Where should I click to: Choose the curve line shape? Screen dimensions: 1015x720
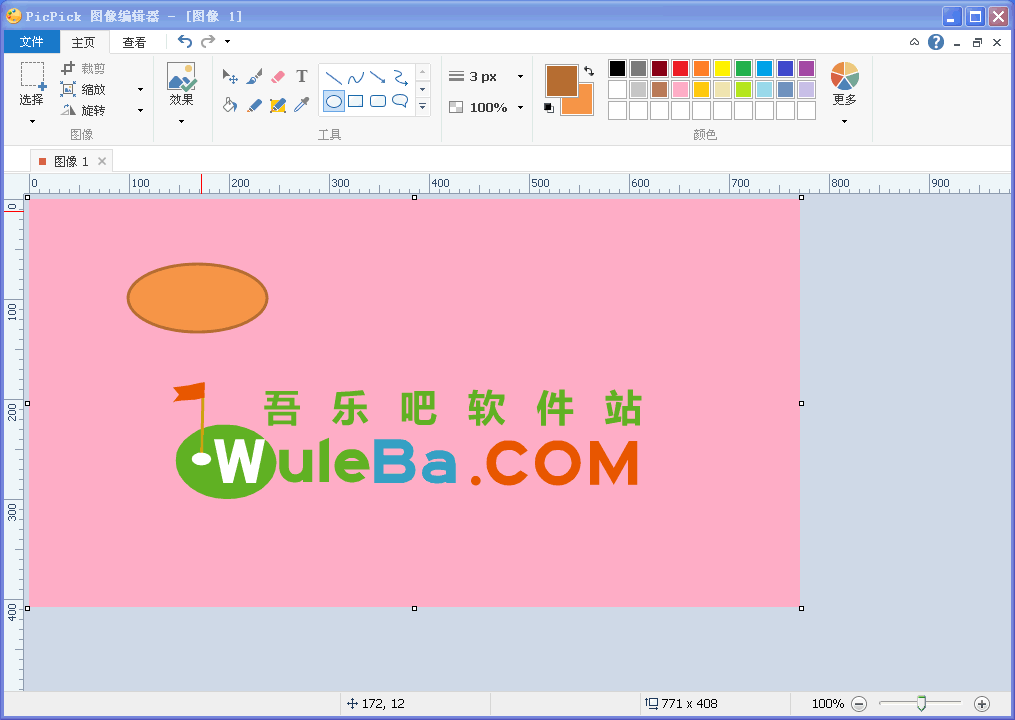[x=355, y=78]
